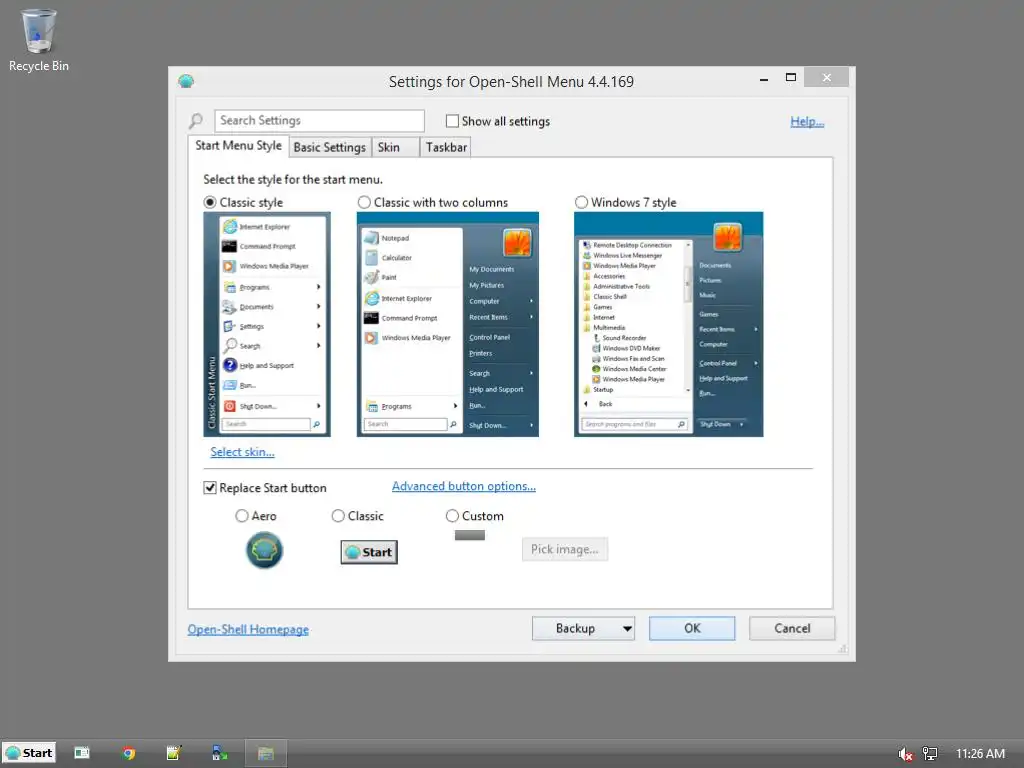Click the window resize grip corner
The width and height of the screenshot is (1024, 768).
pos(842,648)
